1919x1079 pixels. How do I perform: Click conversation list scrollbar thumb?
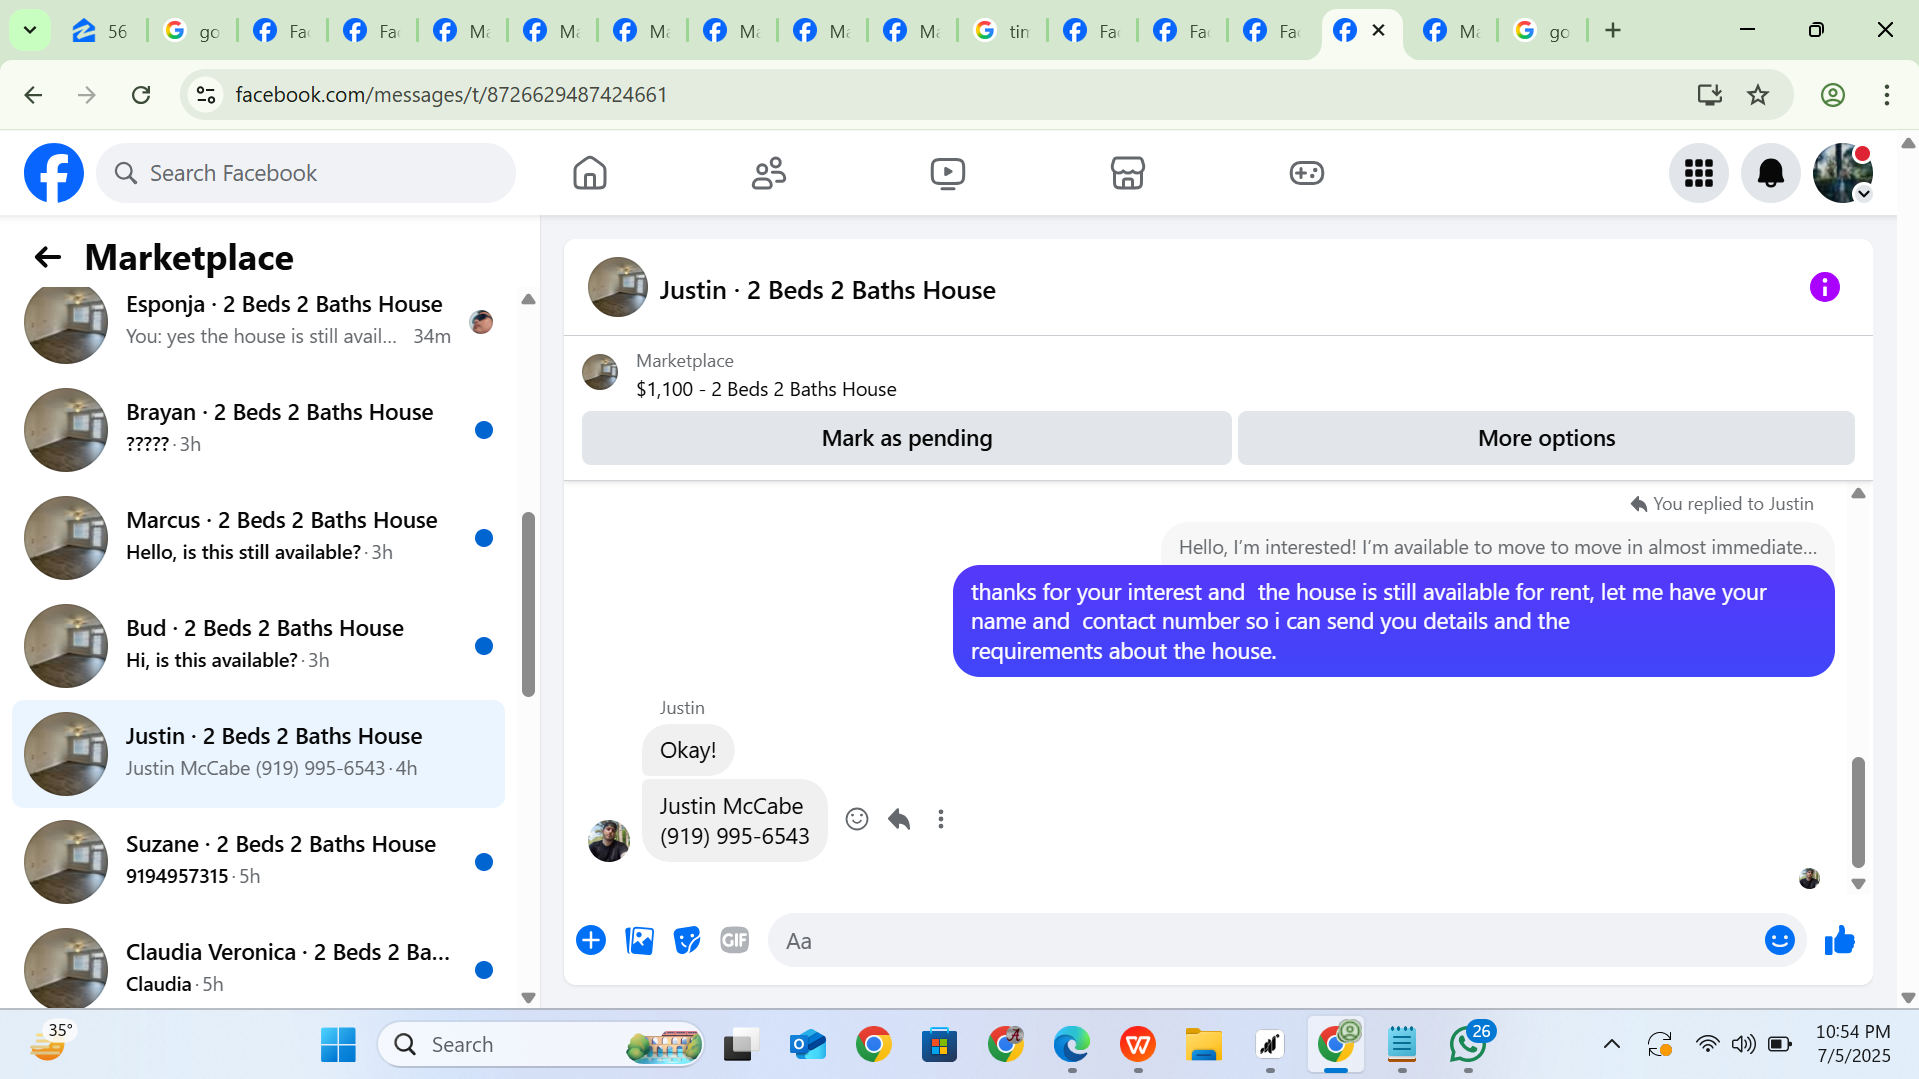coord(528,604)
